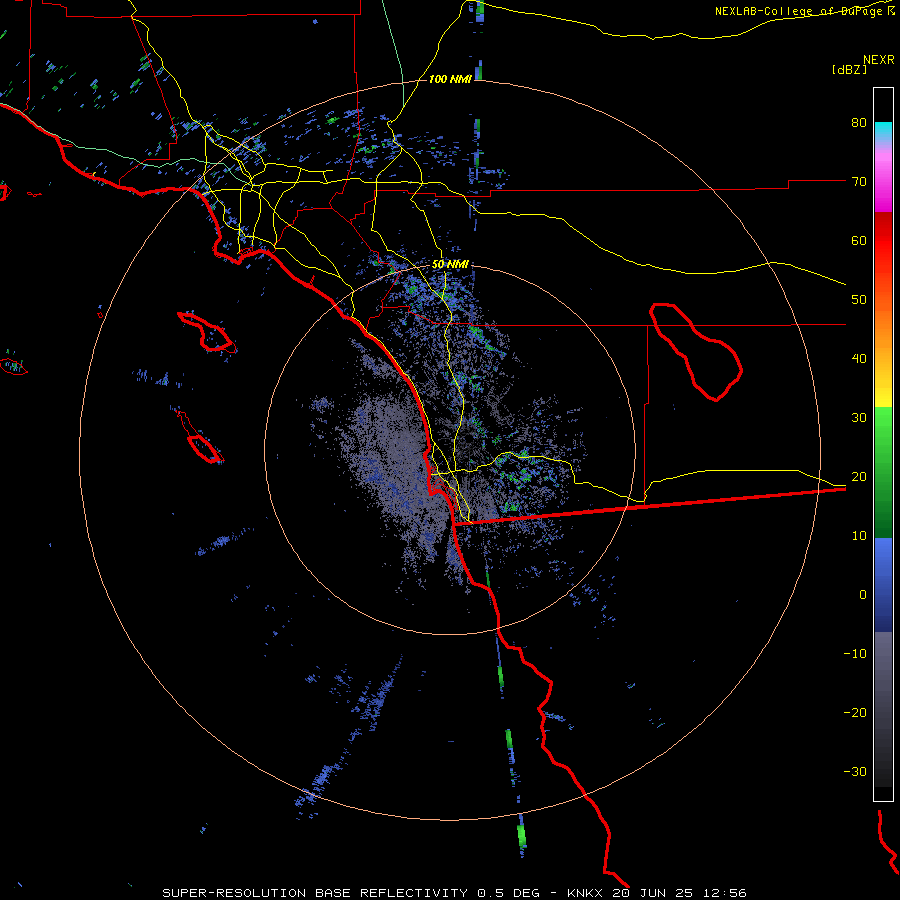Viewport: 900px width, 900px height.
Task: Select the 30 value on the dBZ scale
Action: pyautogui.click(x=859, y=417)
